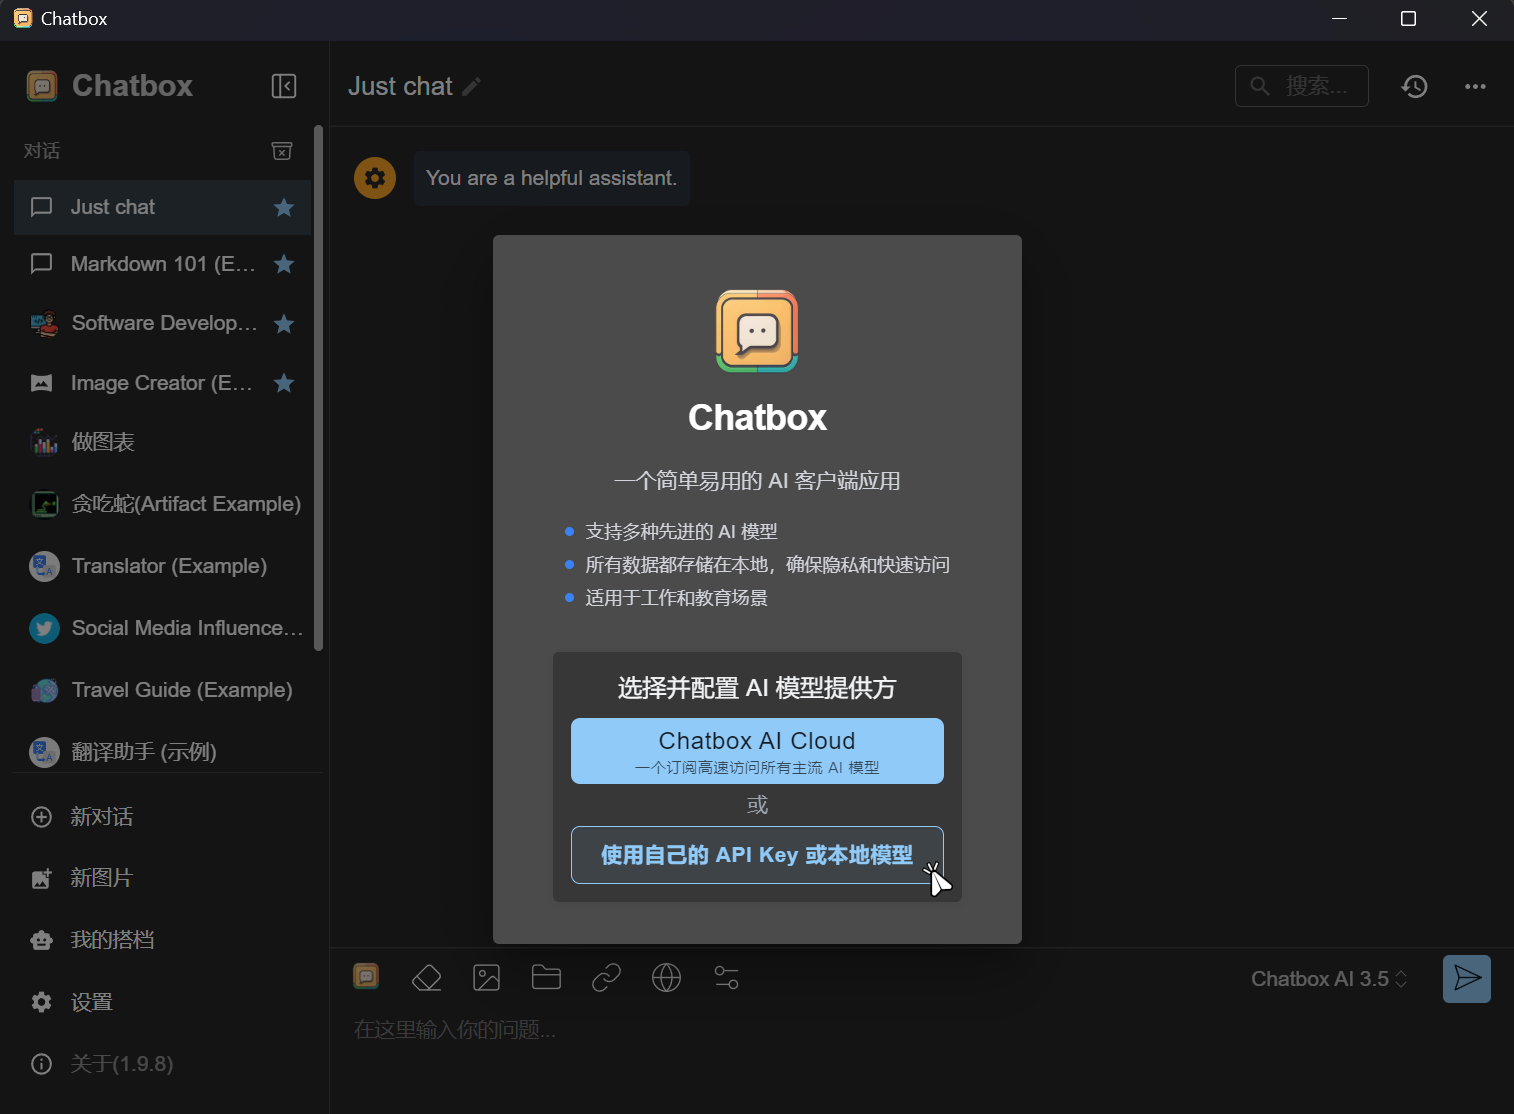Viewport: 1514px width, 1114px height.
Task: Open Software Developer conversation
Action: tap(162, 323)
